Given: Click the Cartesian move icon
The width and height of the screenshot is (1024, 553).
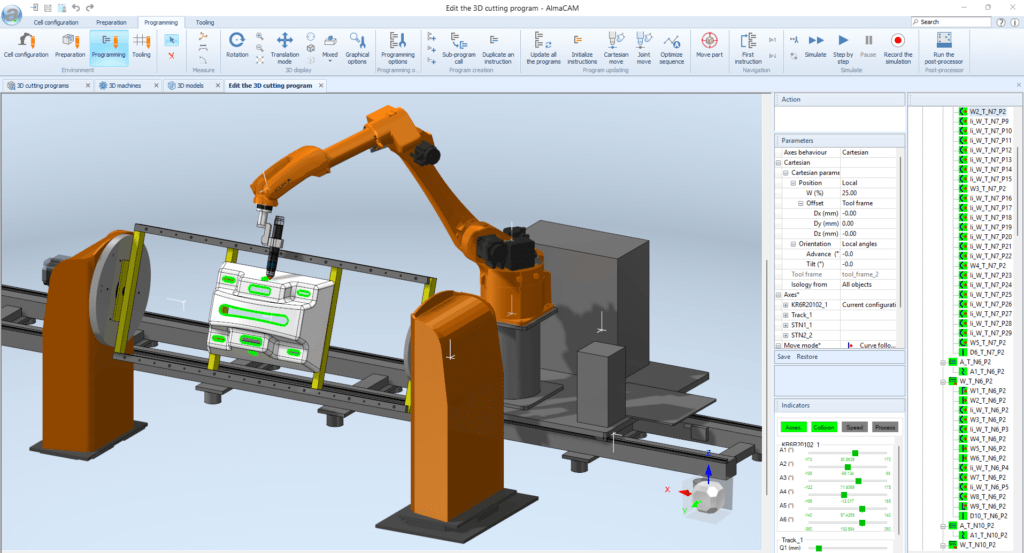Looking at the screenshot, I should tap(615, 42).
